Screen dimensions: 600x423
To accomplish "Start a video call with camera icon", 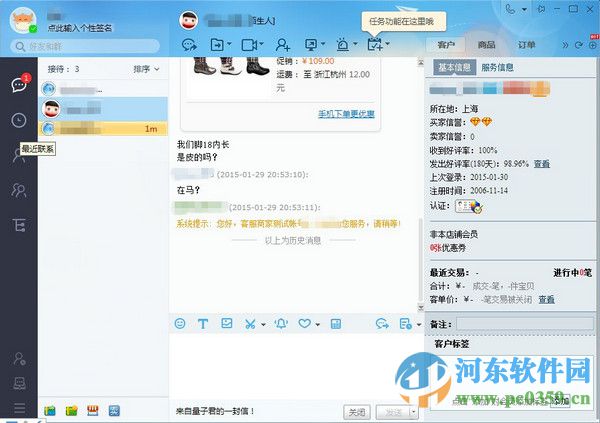I will point(249,45).
